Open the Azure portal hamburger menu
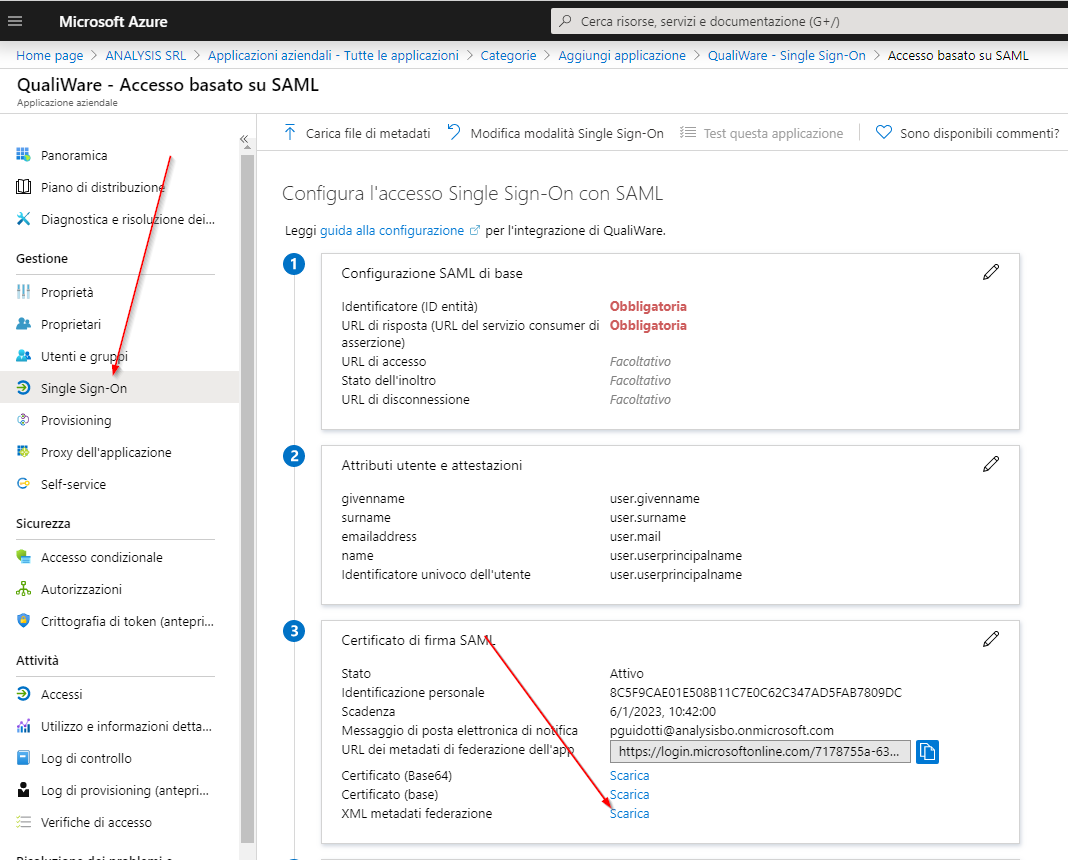The height and width of the screenshot is (860, 1068). point(15,21)
